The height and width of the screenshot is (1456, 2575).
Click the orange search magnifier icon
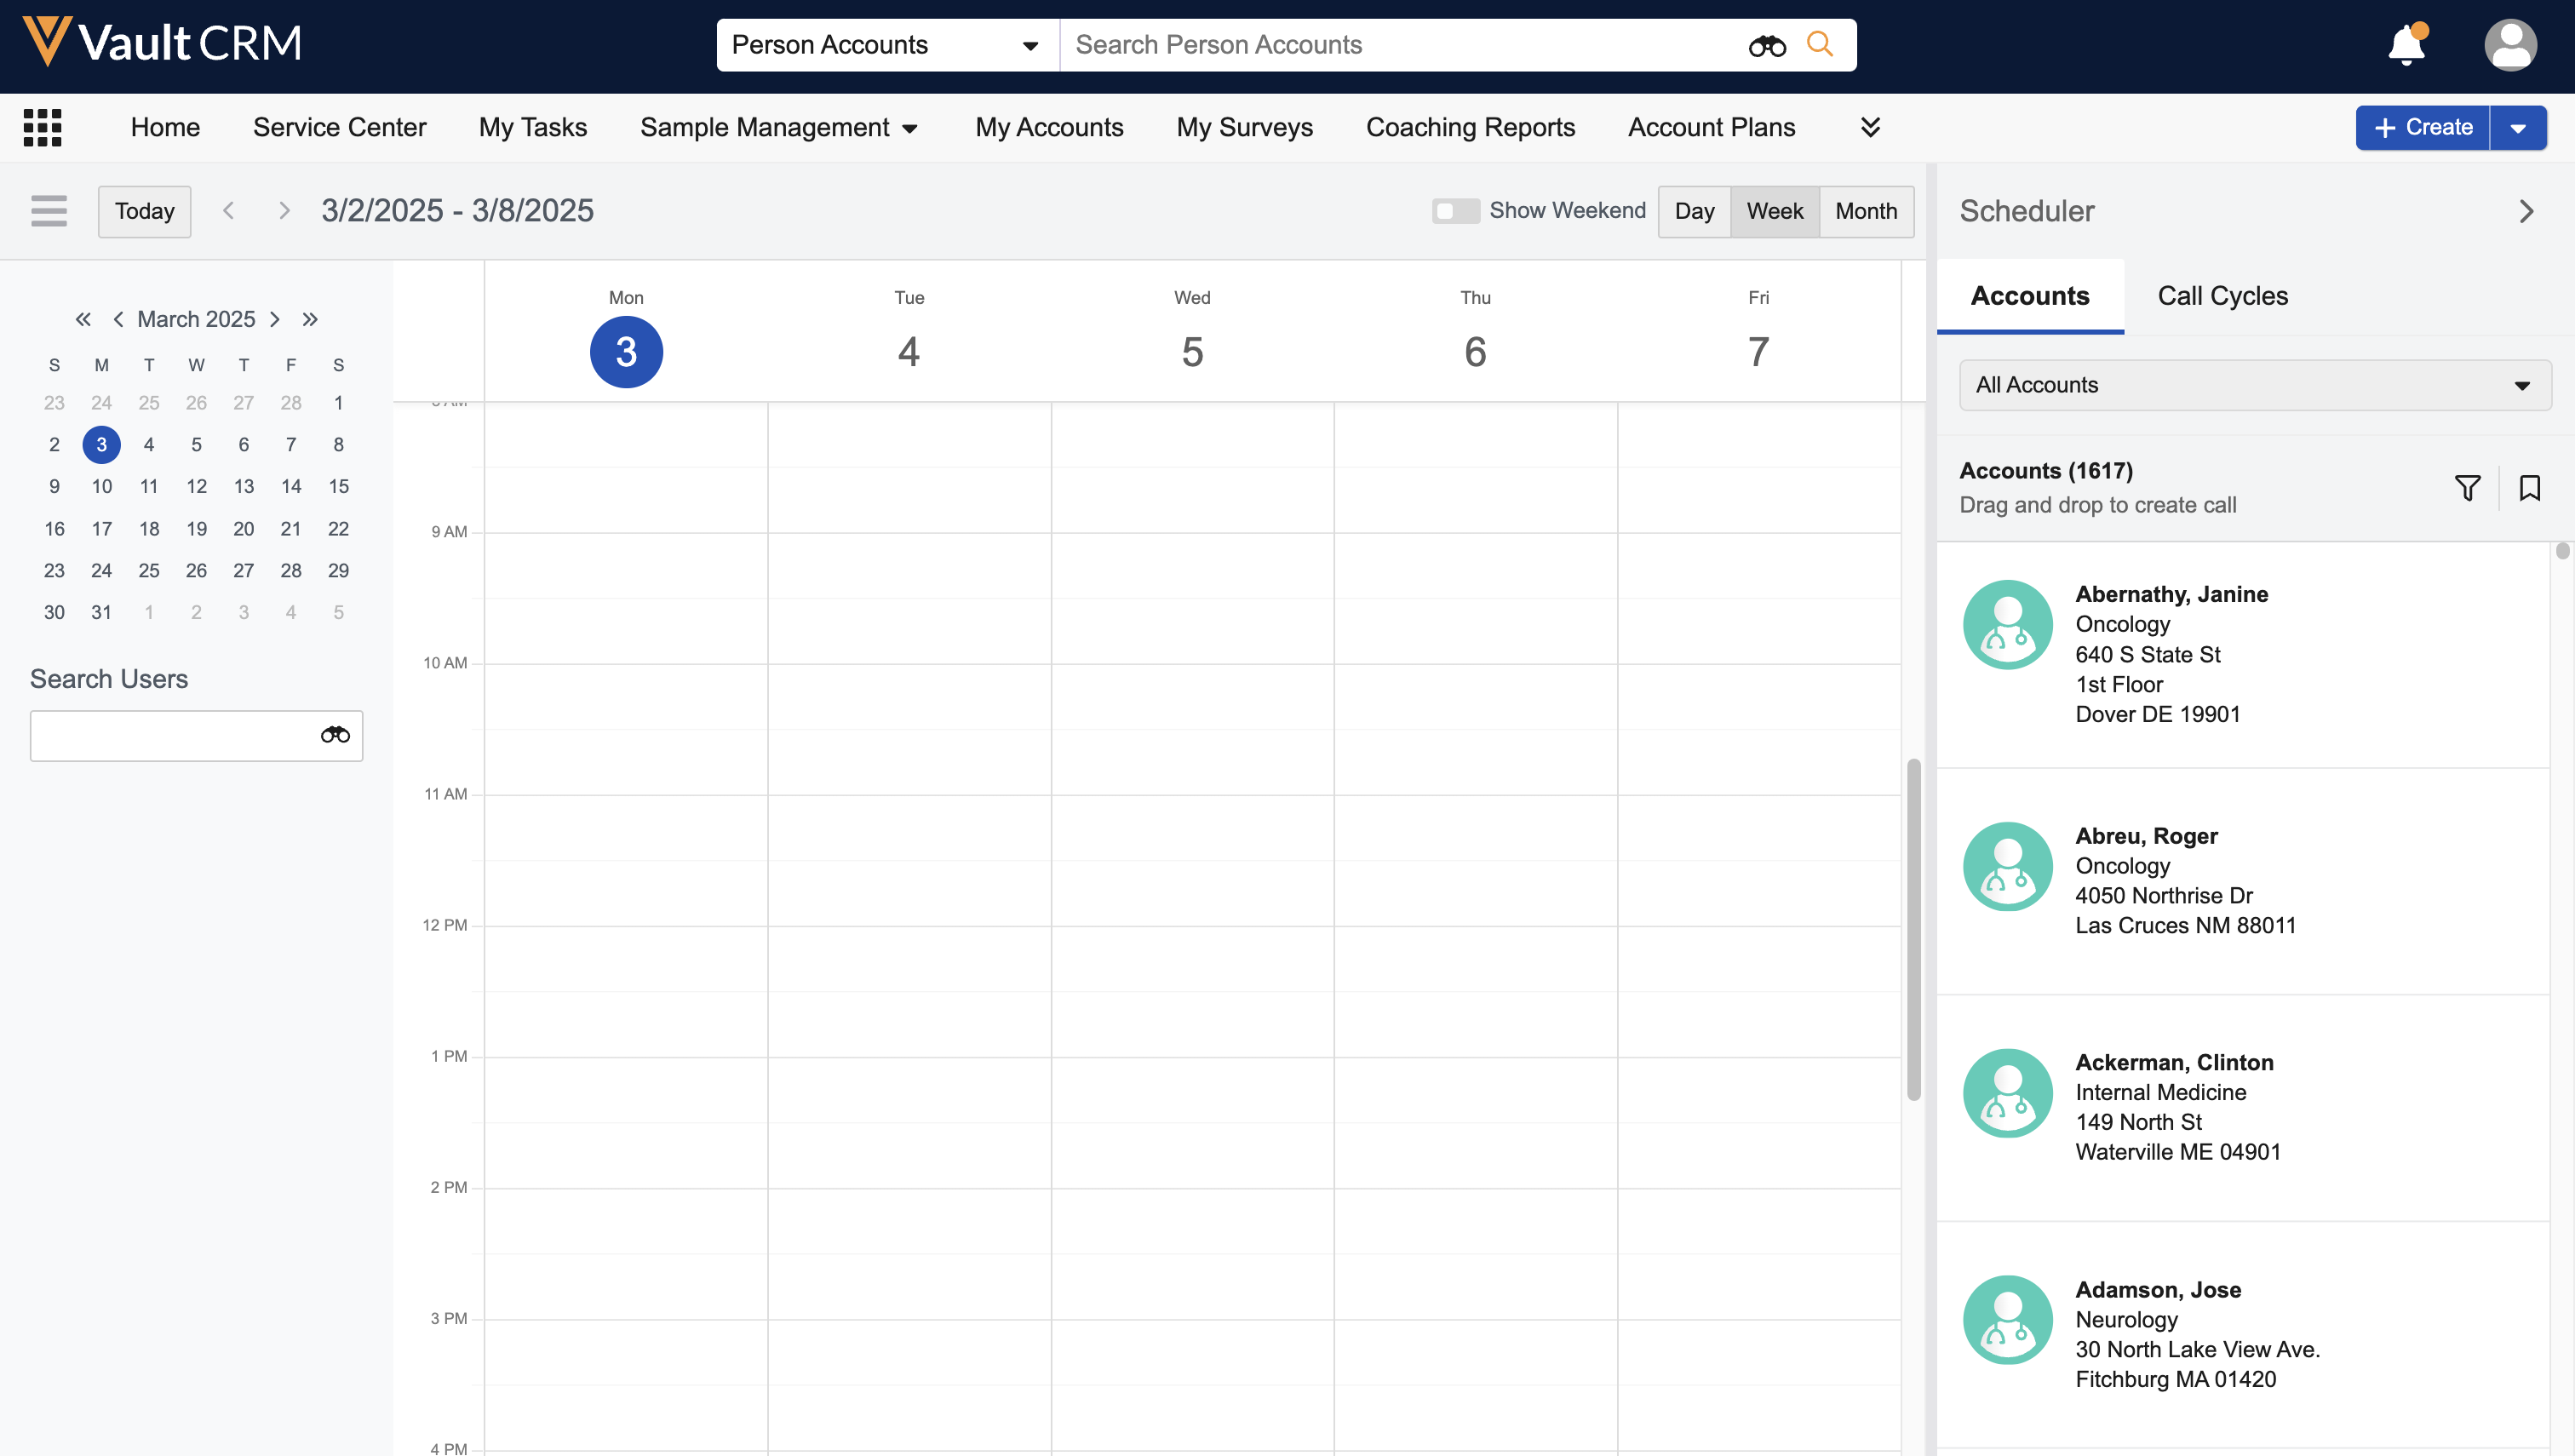point(1820,44)
